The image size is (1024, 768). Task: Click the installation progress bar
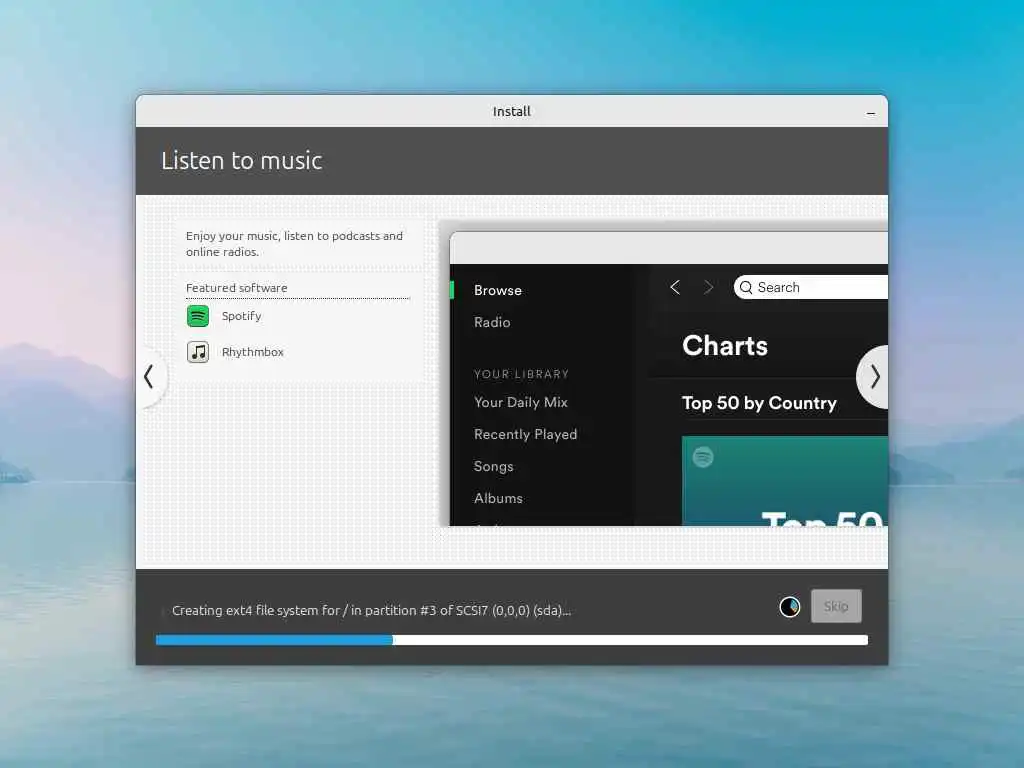(x=512, y=640)
